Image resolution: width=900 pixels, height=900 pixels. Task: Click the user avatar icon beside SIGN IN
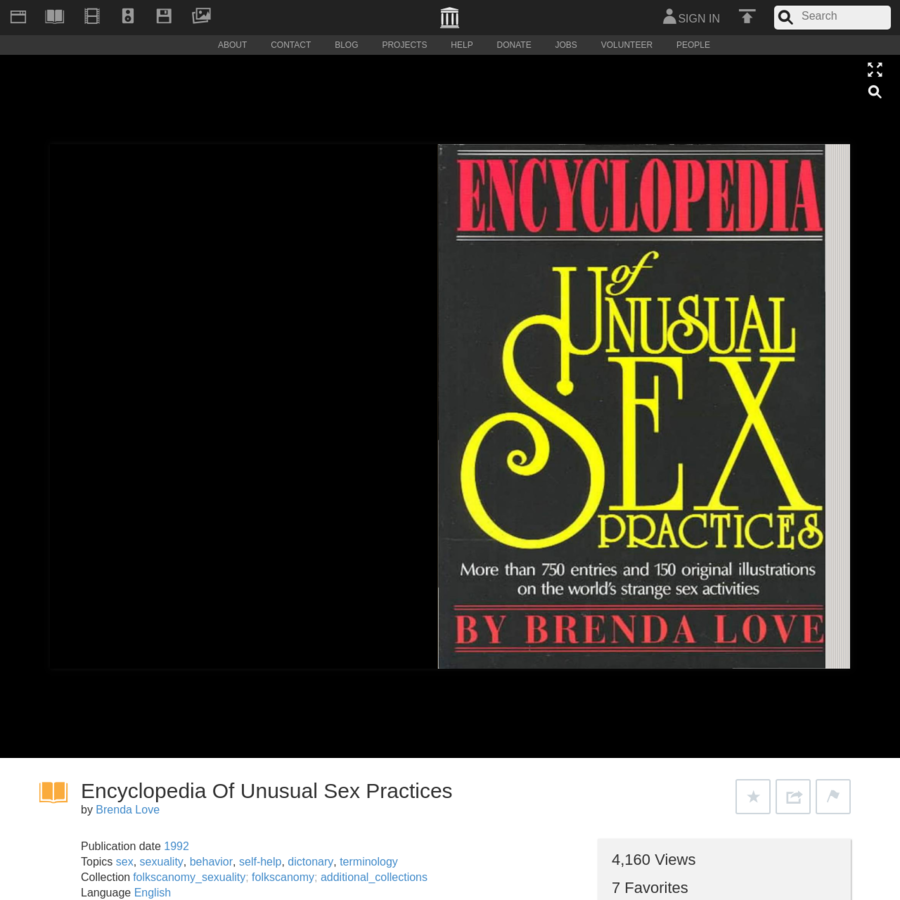pyautogui.click(x=669, y=16)
